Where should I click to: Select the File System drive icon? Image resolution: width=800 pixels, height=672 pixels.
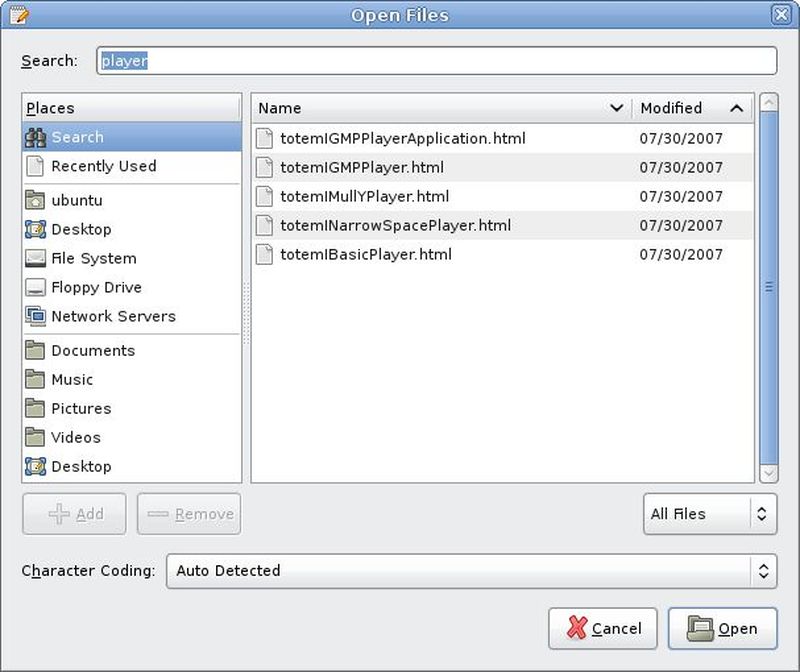tap(35, 259)
